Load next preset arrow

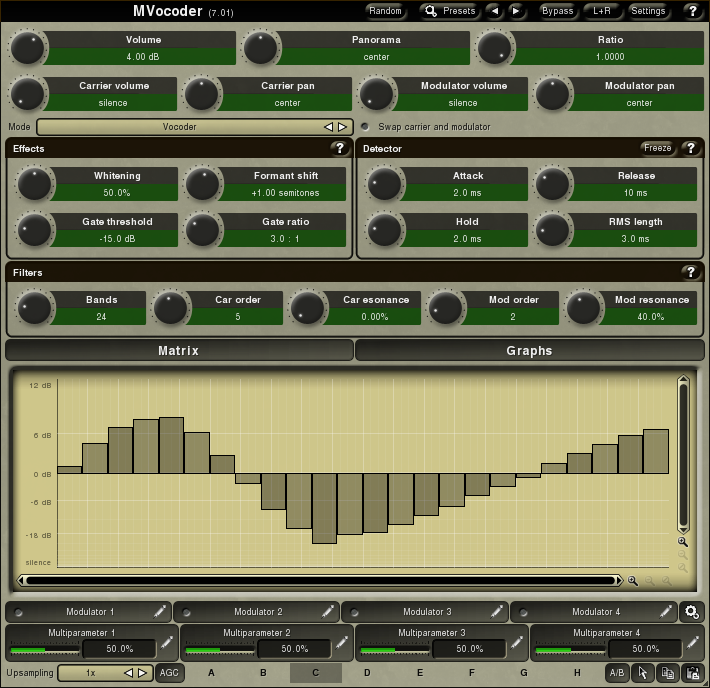(515, 11)
